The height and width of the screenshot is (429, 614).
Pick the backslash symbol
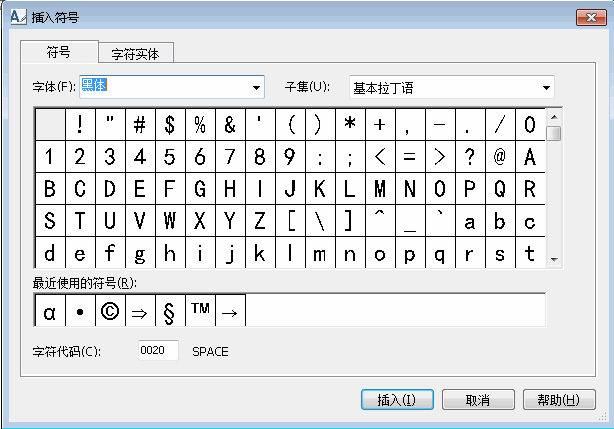[320, 220]
